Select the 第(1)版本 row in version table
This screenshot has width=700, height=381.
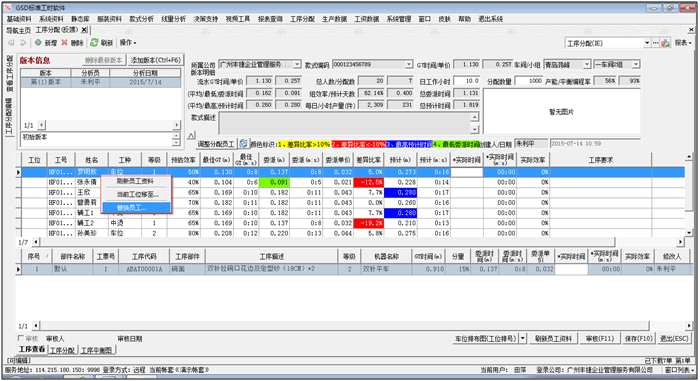click(100, 82)
